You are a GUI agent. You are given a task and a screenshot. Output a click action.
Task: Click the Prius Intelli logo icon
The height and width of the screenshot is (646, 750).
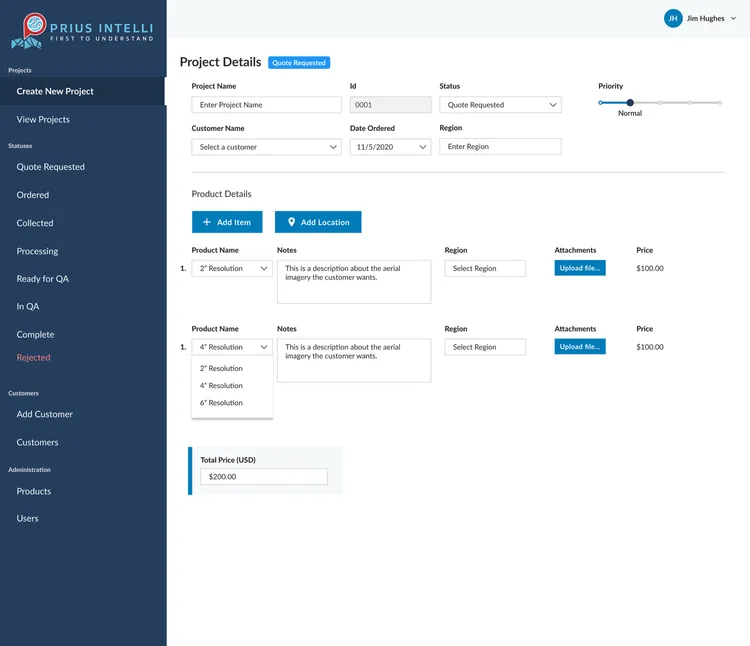tap(35, 29)
